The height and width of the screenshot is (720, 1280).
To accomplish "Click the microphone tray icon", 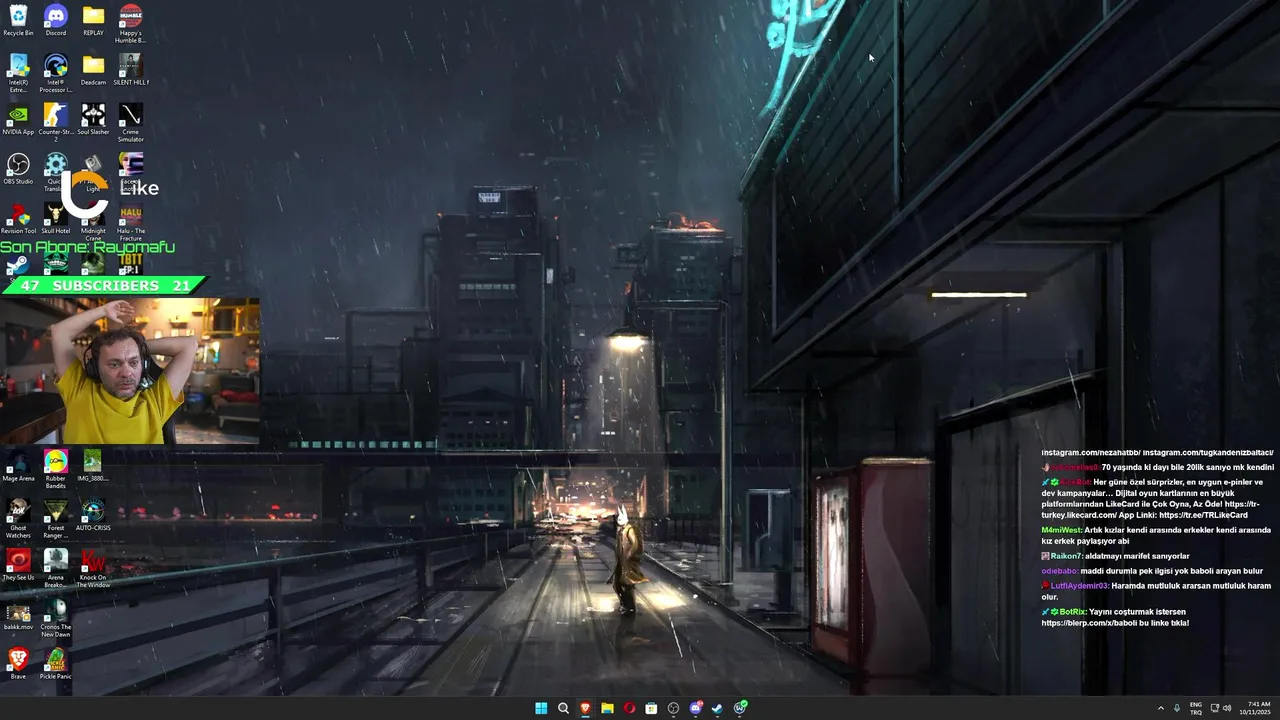I will click(1177, 708).
